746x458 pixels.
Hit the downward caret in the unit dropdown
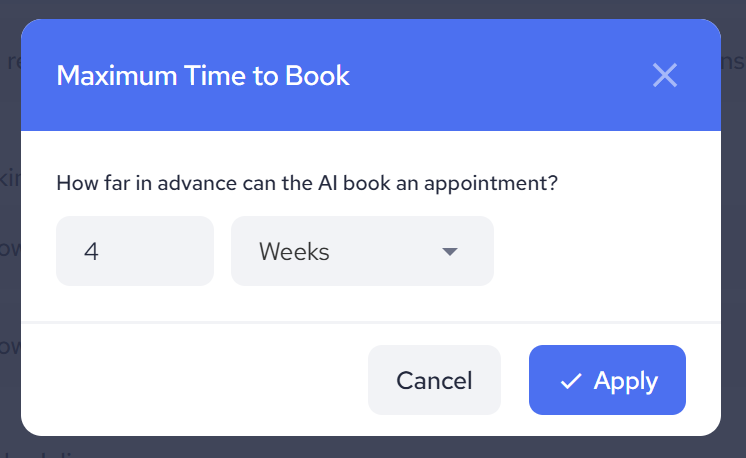coord(450,251)
